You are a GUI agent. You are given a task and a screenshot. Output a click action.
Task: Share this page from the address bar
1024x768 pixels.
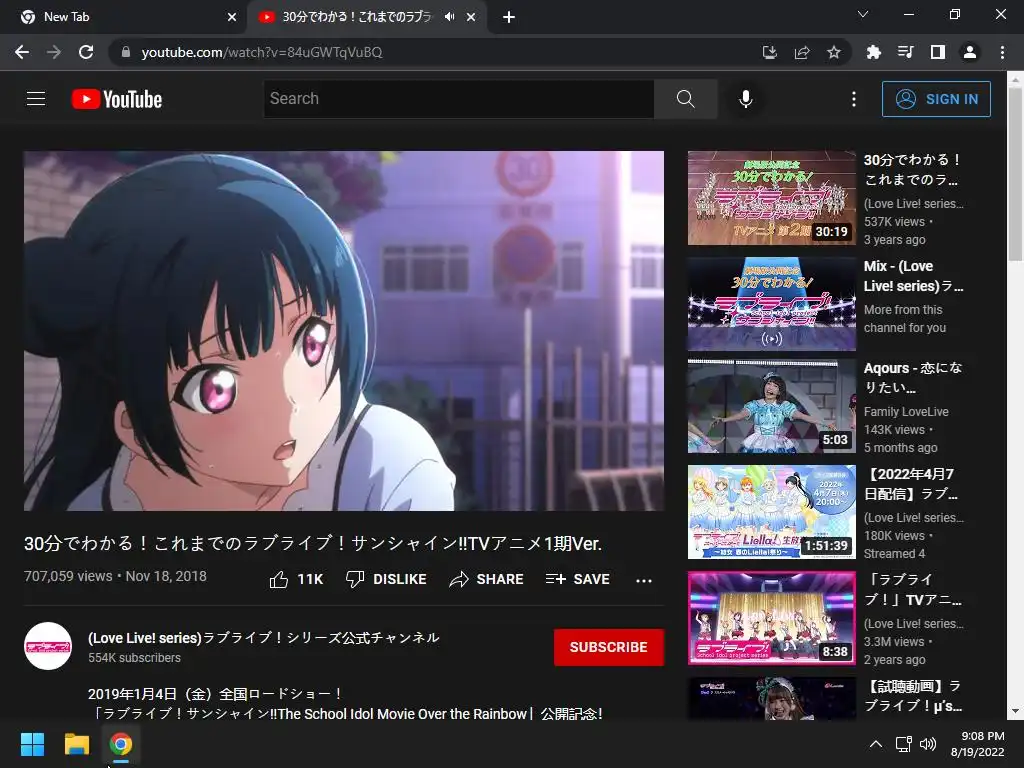point(802,52)
